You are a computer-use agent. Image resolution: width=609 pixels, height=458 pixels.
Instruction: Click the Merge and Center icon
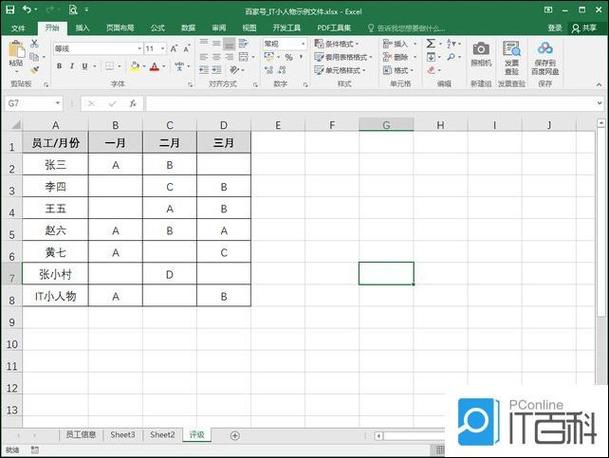244,57
